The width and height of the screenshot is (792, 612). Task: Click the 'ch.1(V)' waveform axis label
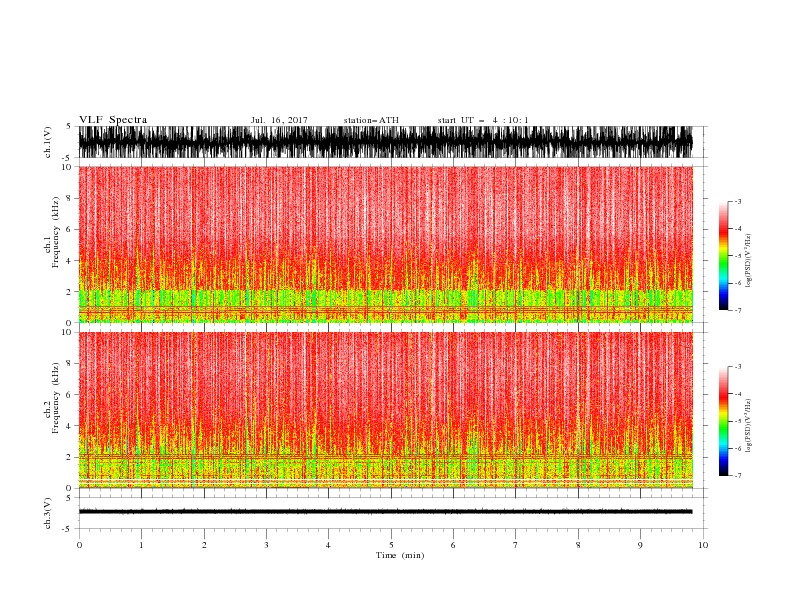48,142
